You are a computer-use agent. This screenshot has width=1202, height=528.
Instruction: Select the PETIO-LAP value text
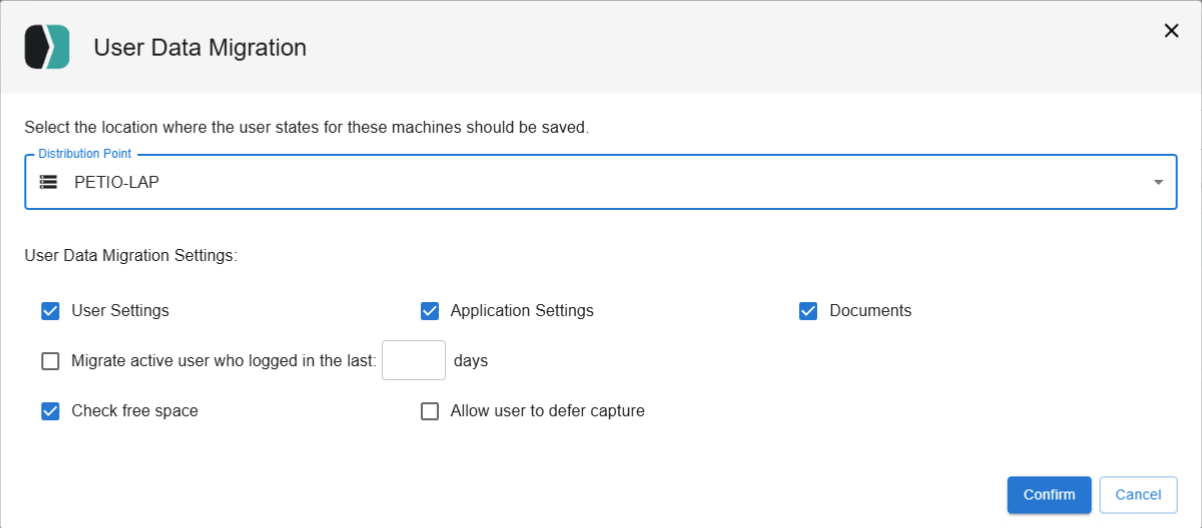[x=116, y=182]
